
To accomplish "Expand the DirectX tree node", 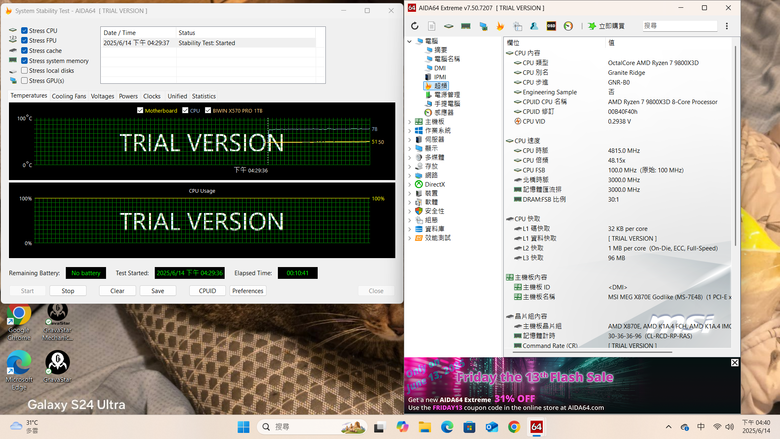I will (409, 184).
